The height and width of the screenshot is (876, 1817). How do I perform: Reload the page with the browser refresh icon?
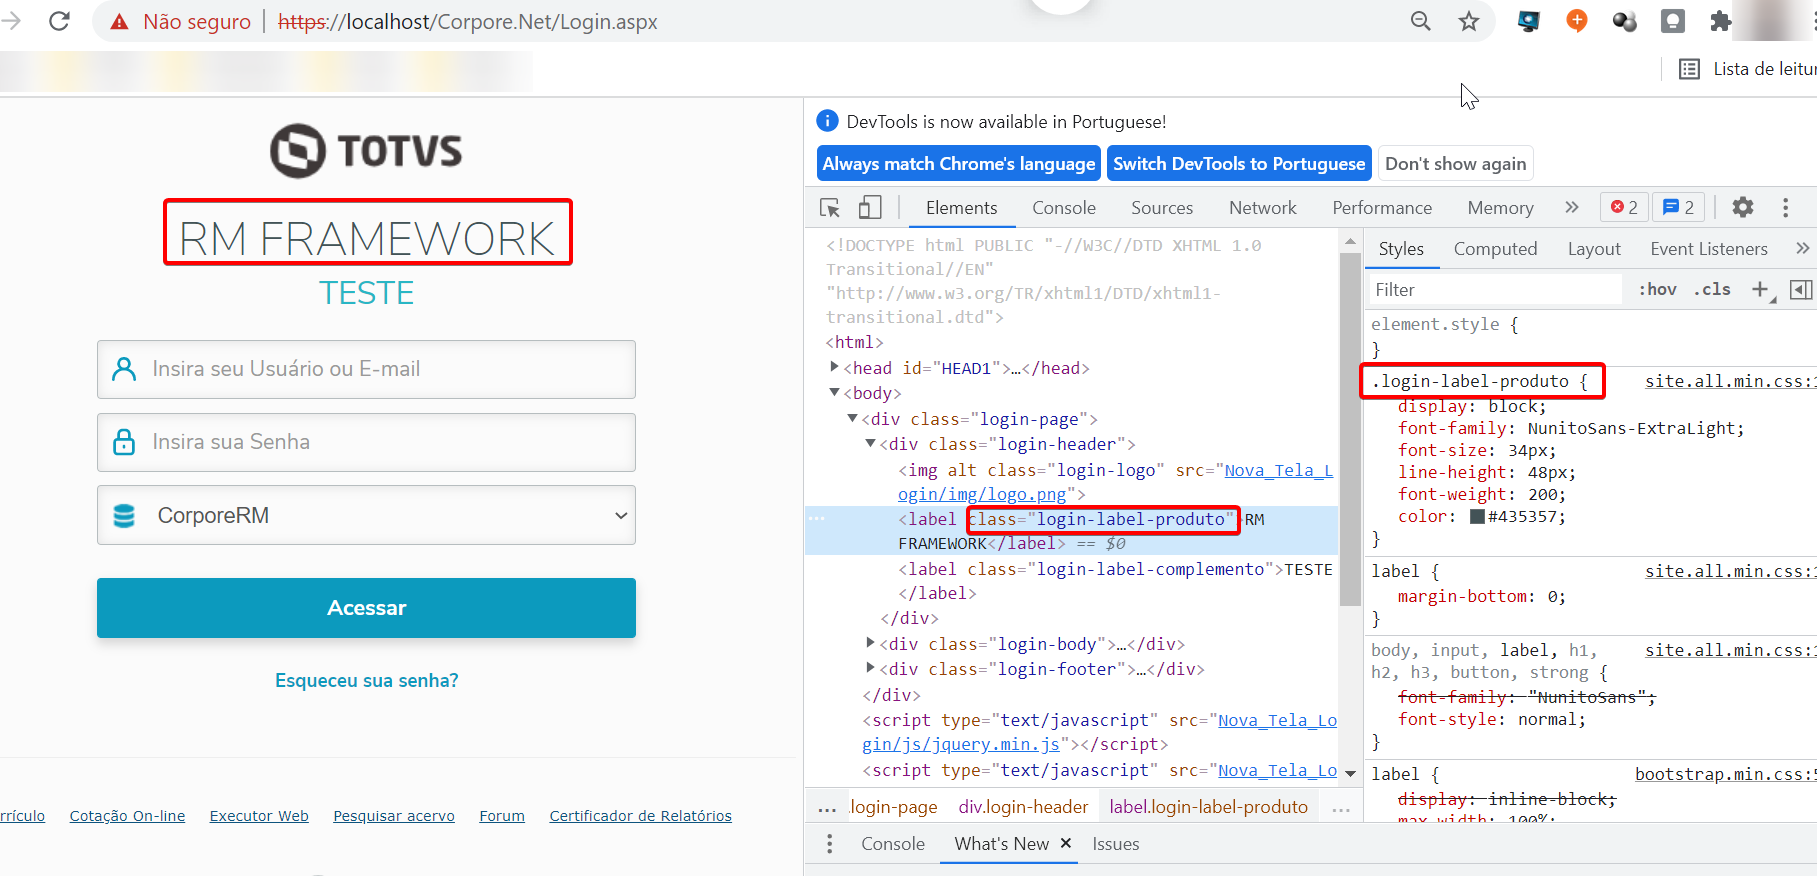coord(59,21)
